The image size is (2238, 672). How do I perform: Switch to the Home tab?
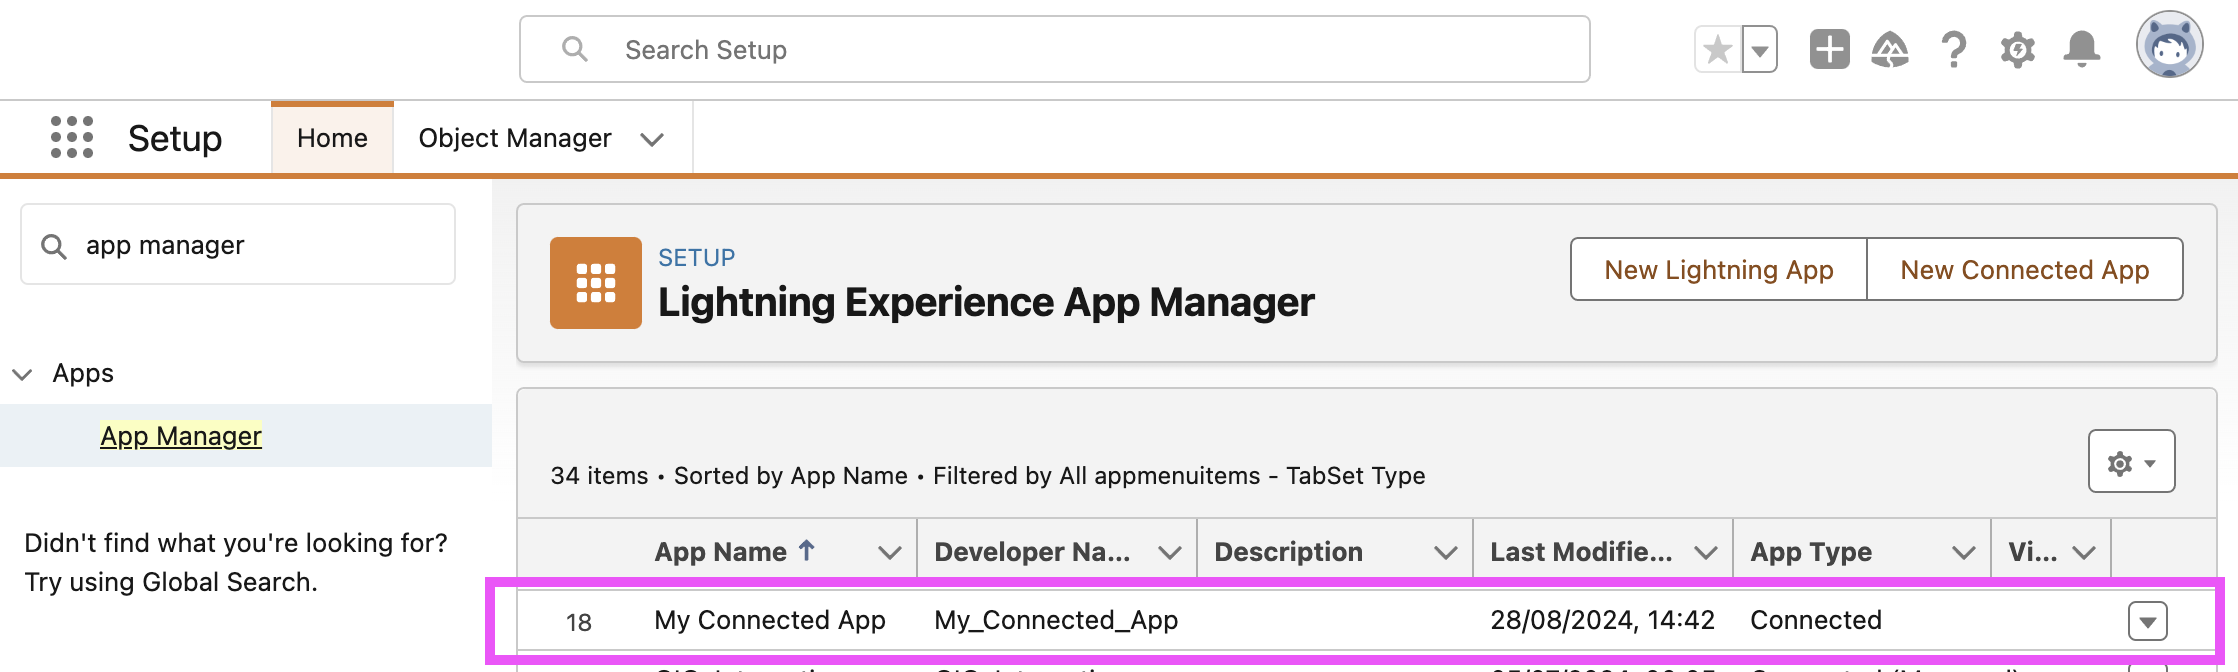point(332,138)
